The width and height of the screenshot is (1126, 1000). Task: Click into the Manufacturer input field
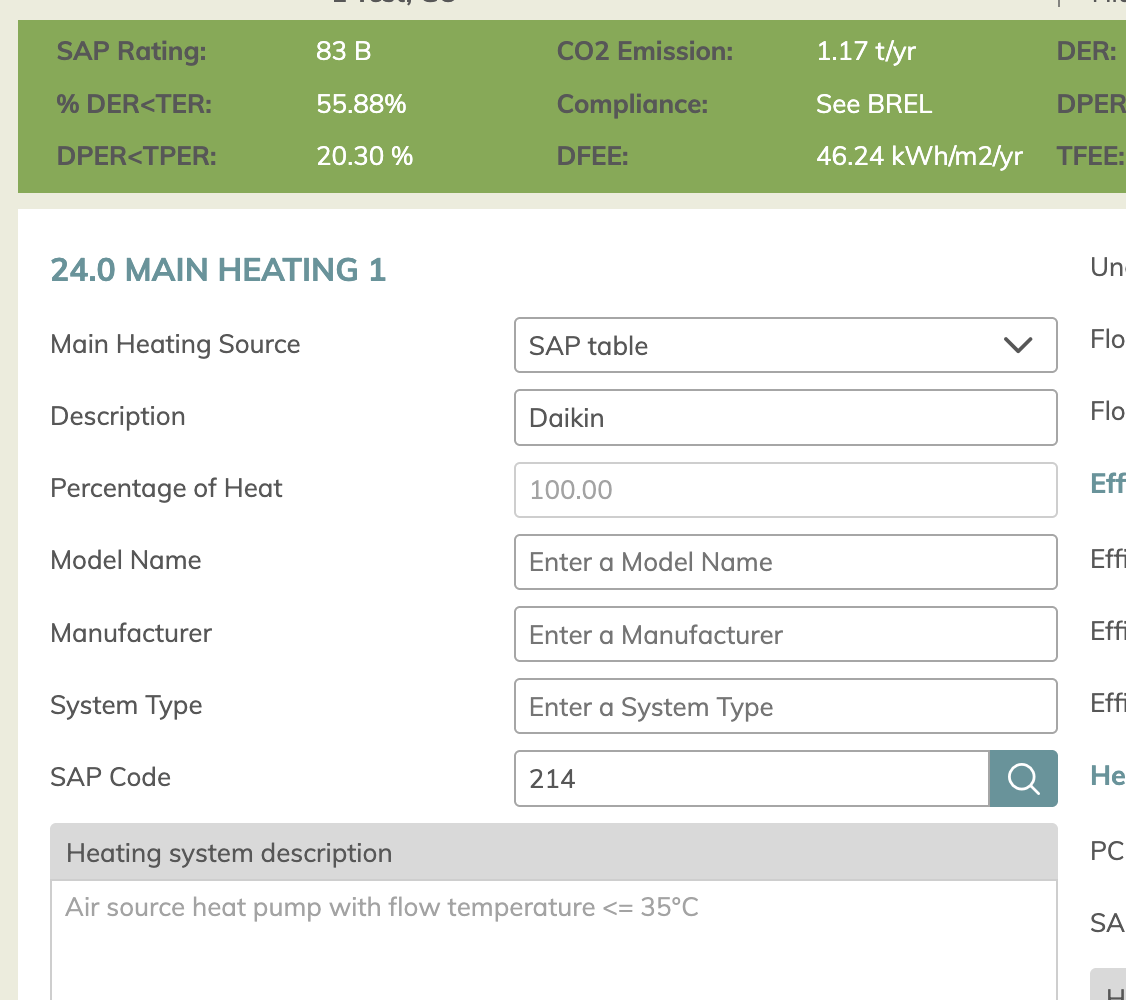[x=786, y=635]
